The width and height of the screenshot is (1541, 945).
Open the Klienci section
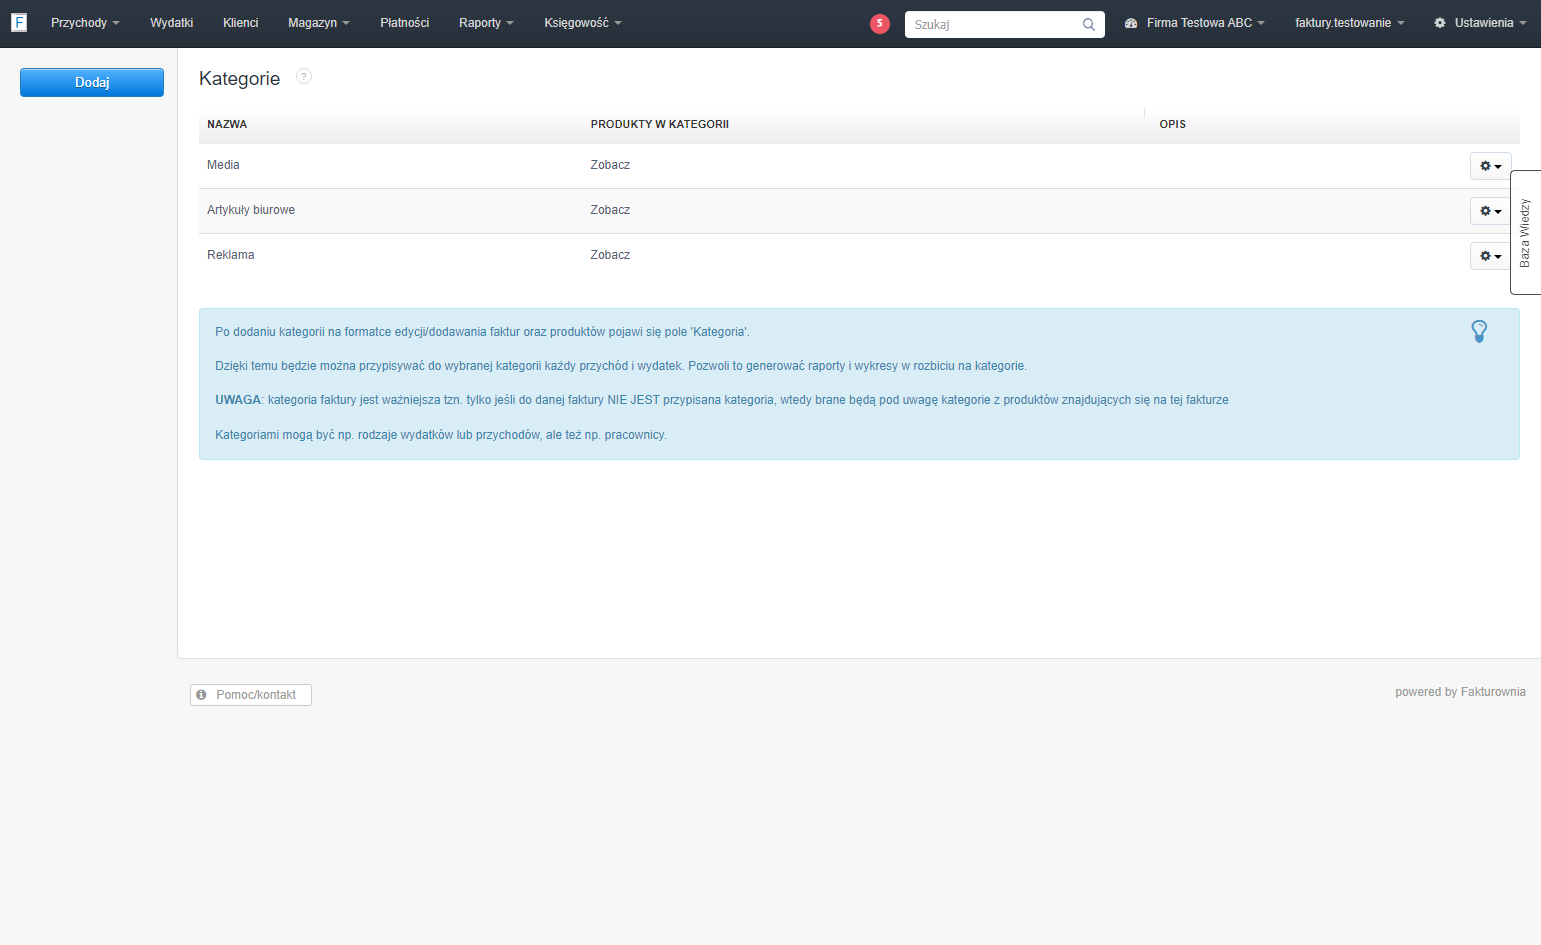[241, 23]
